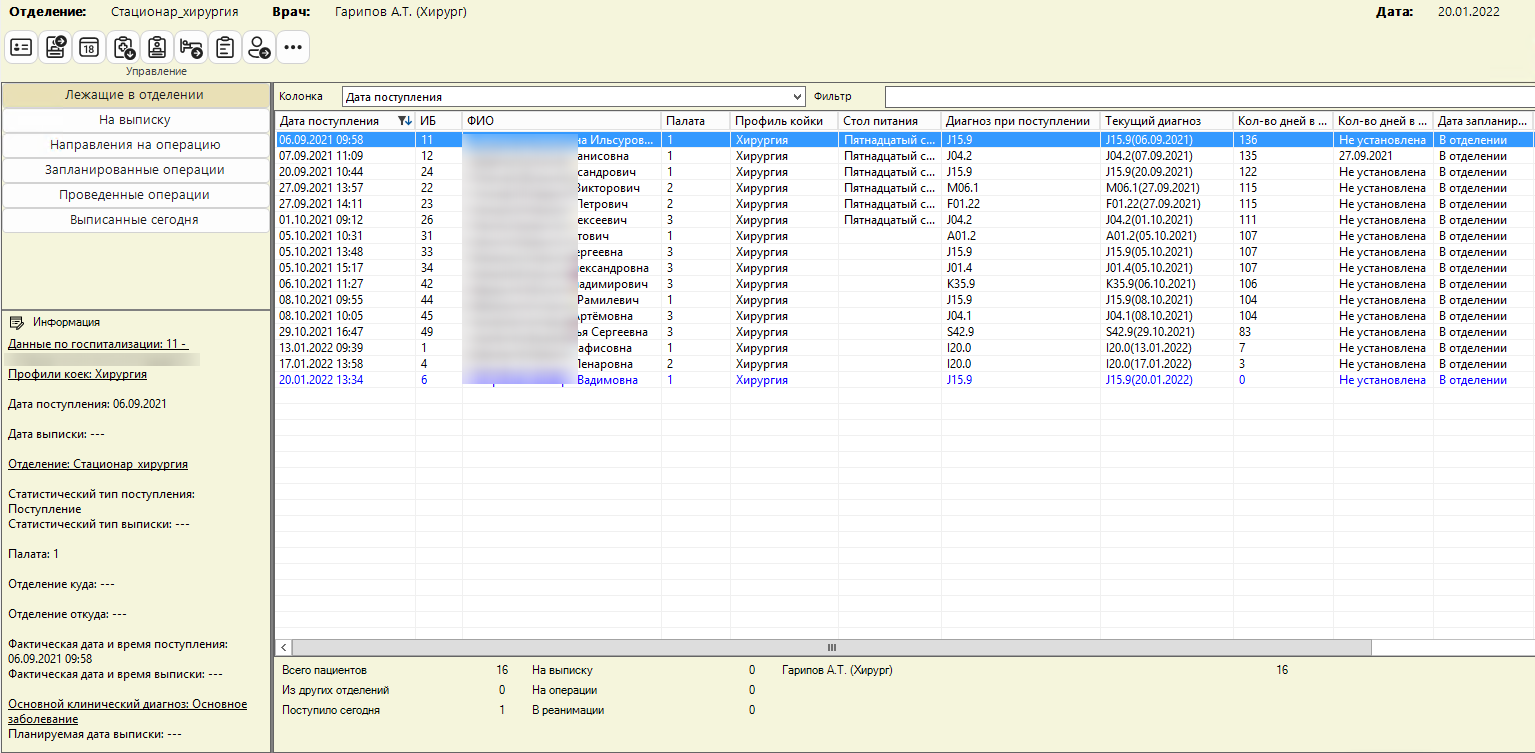Open the Колонка dropdown showing Дата поступления
Image resolution: width=1535 pixels, height=753 pixels.
click(x=573, y=97)
